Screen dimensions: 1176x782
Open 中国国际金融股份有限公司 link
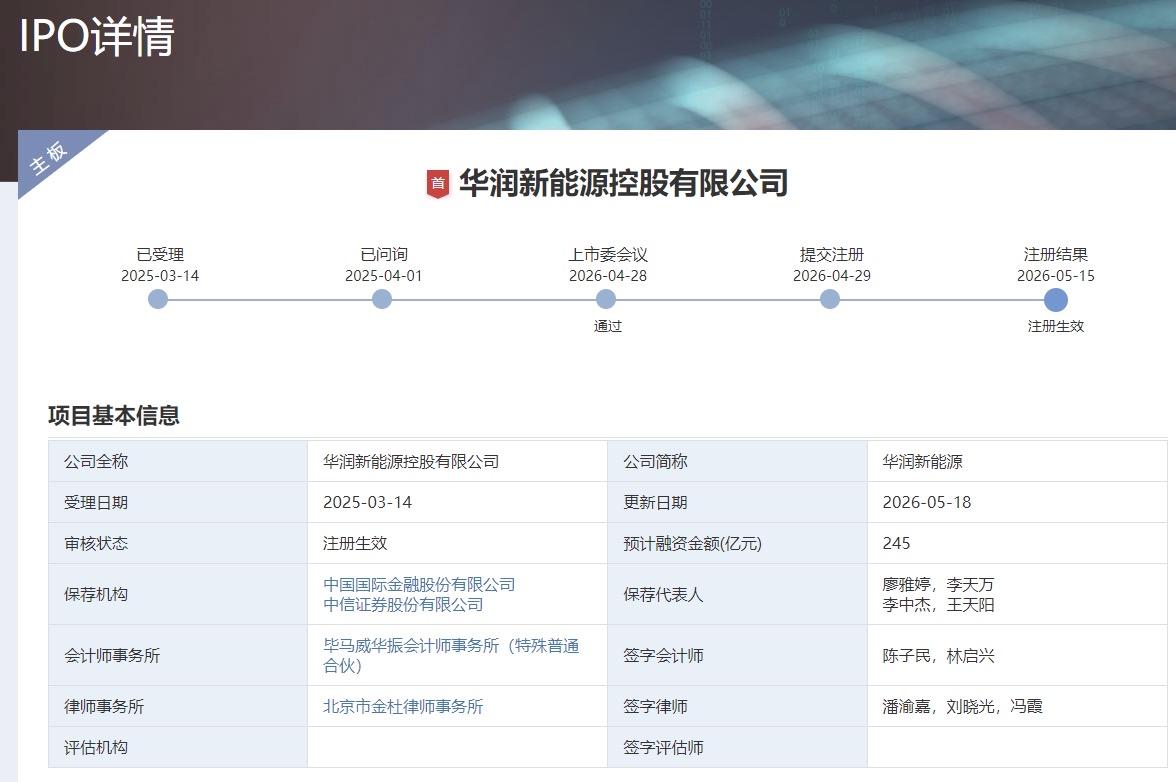tap(419, 584)
